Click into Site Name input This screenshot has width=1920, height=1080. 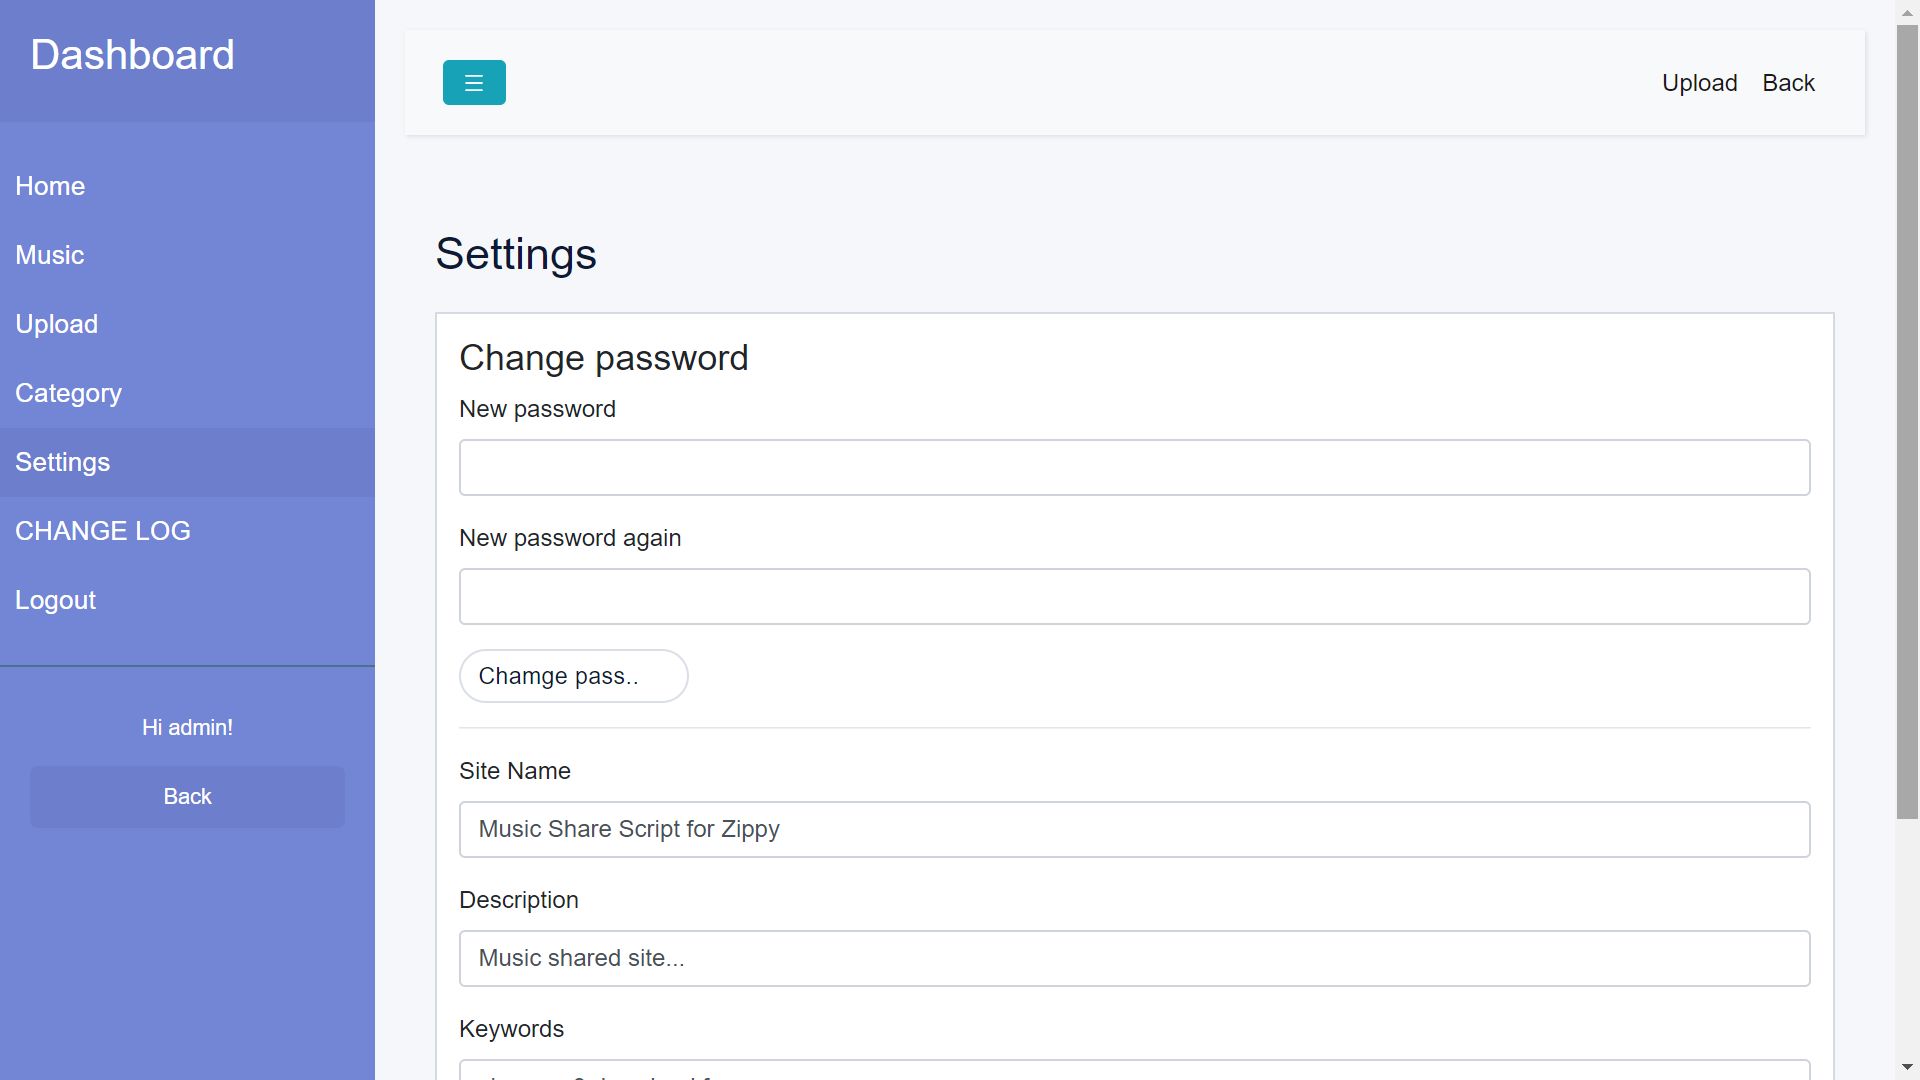[1134, 830]
